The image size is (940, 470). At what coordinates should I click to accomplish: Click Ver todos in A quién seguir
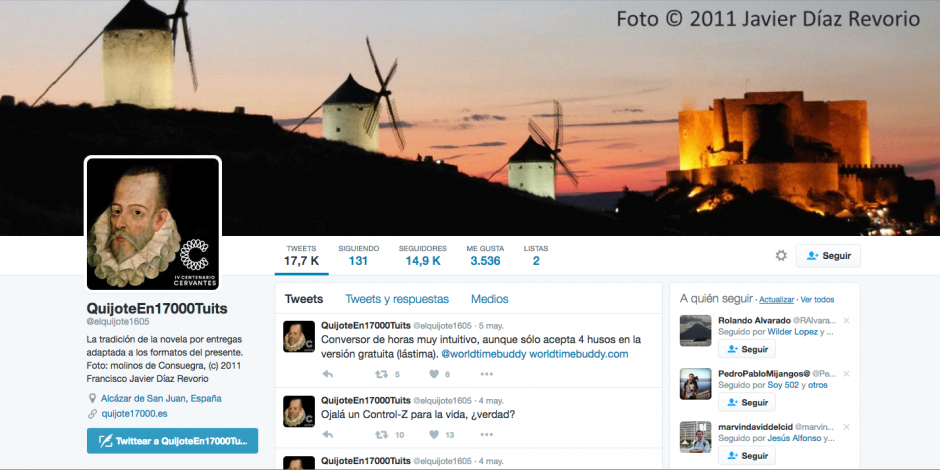click(x=817, y=300)
